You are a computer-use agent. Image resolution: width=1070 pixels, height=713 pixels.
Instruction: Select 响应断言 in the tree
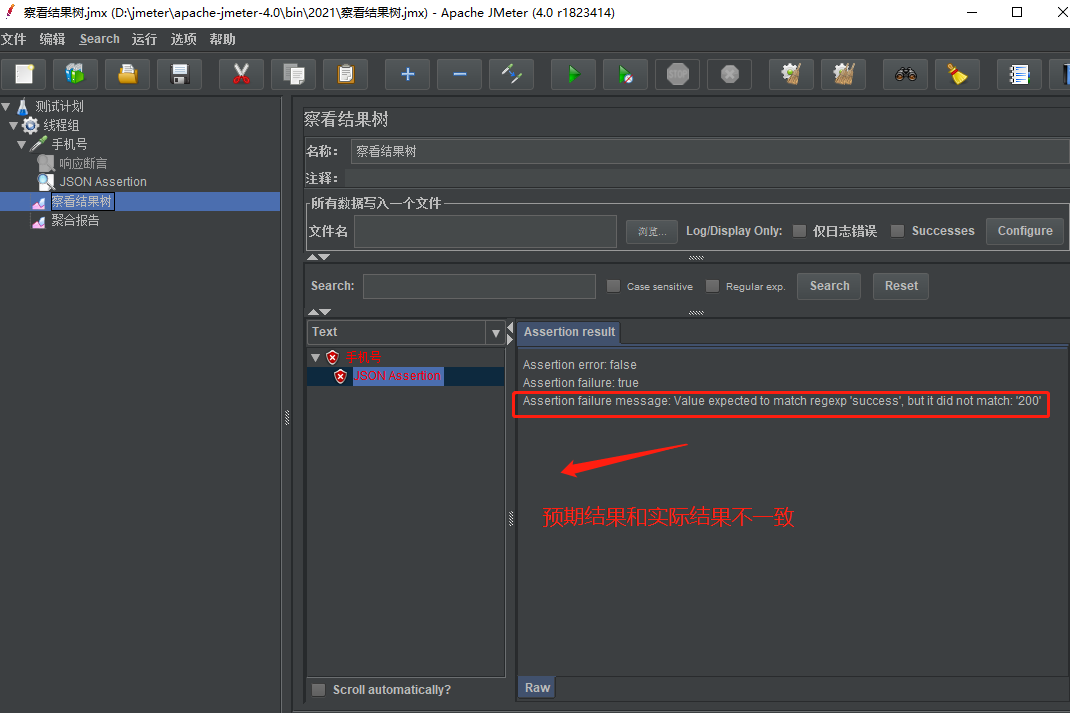83,163
